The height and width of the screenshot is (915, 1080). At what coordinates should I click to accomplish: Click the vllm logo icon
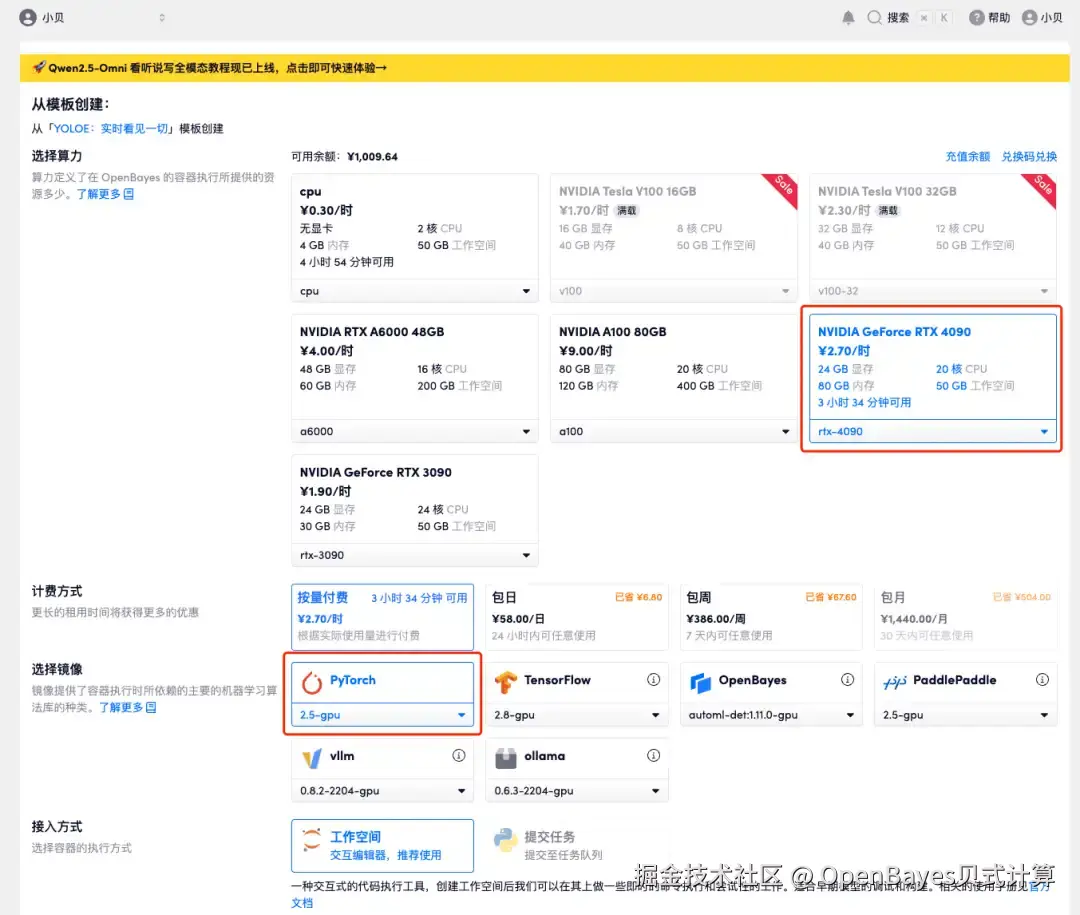point(312,758)
